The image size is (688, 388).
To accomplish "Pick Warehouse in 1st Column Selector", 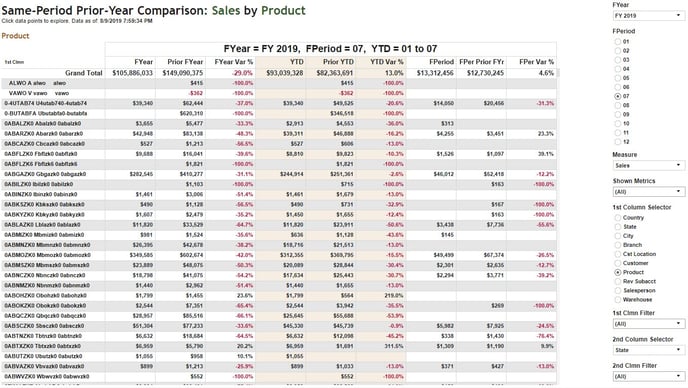I will tap(618, 300).
